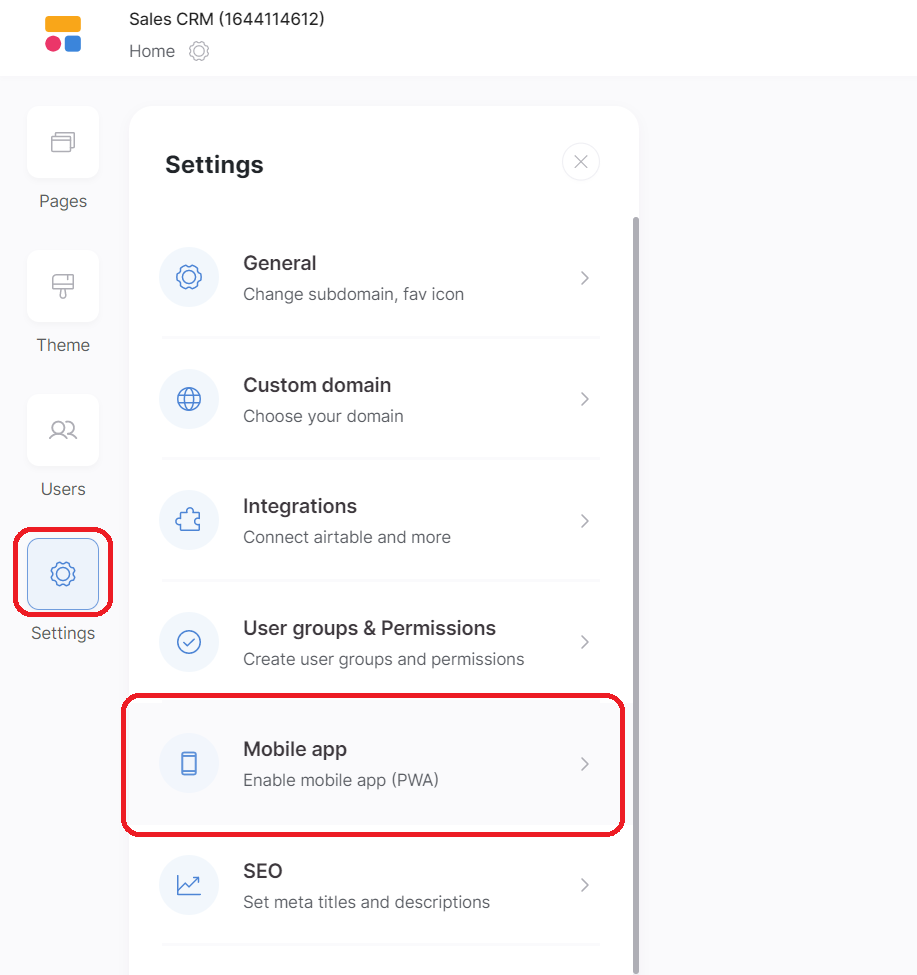
Task: Open the Pages sidebar icon
Action: (x=63, y=142)
